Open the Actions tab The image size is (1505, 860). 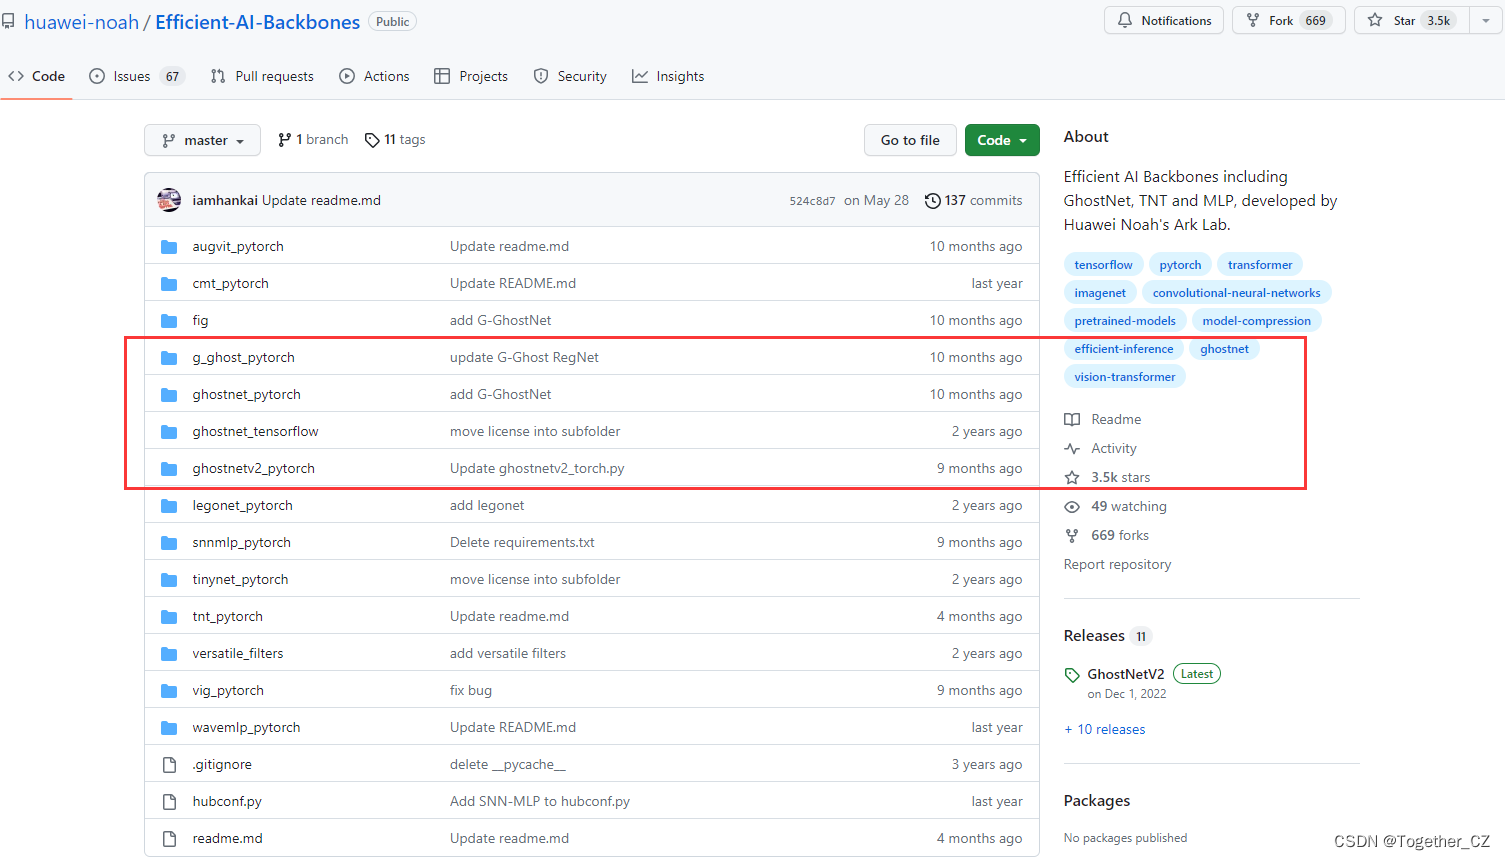pyautogui.click(x=374, y=77)
